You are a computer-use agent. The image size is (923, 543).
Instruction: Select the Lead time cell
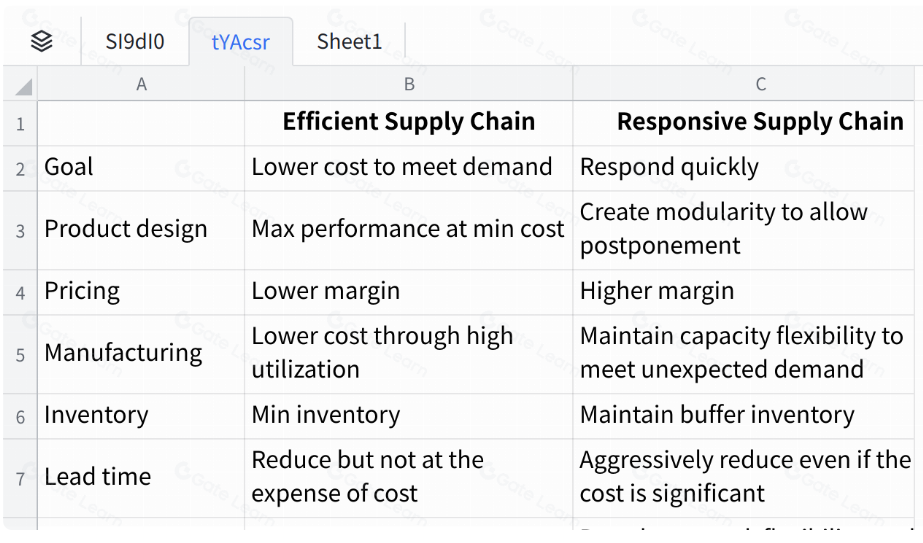tap(141, 477)
